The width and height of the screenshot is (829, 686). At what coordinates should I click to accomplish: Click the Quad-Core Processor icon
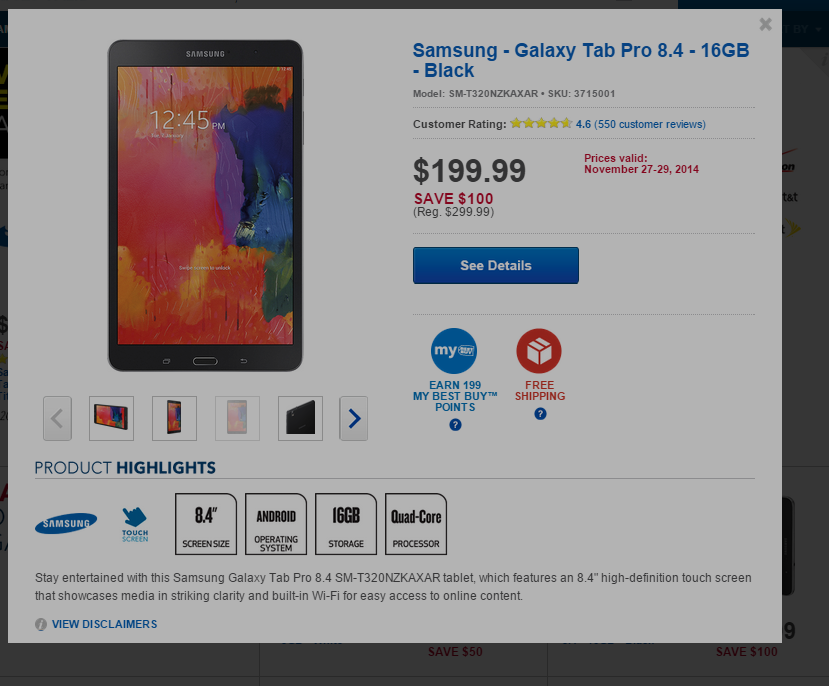click(416, 524)
